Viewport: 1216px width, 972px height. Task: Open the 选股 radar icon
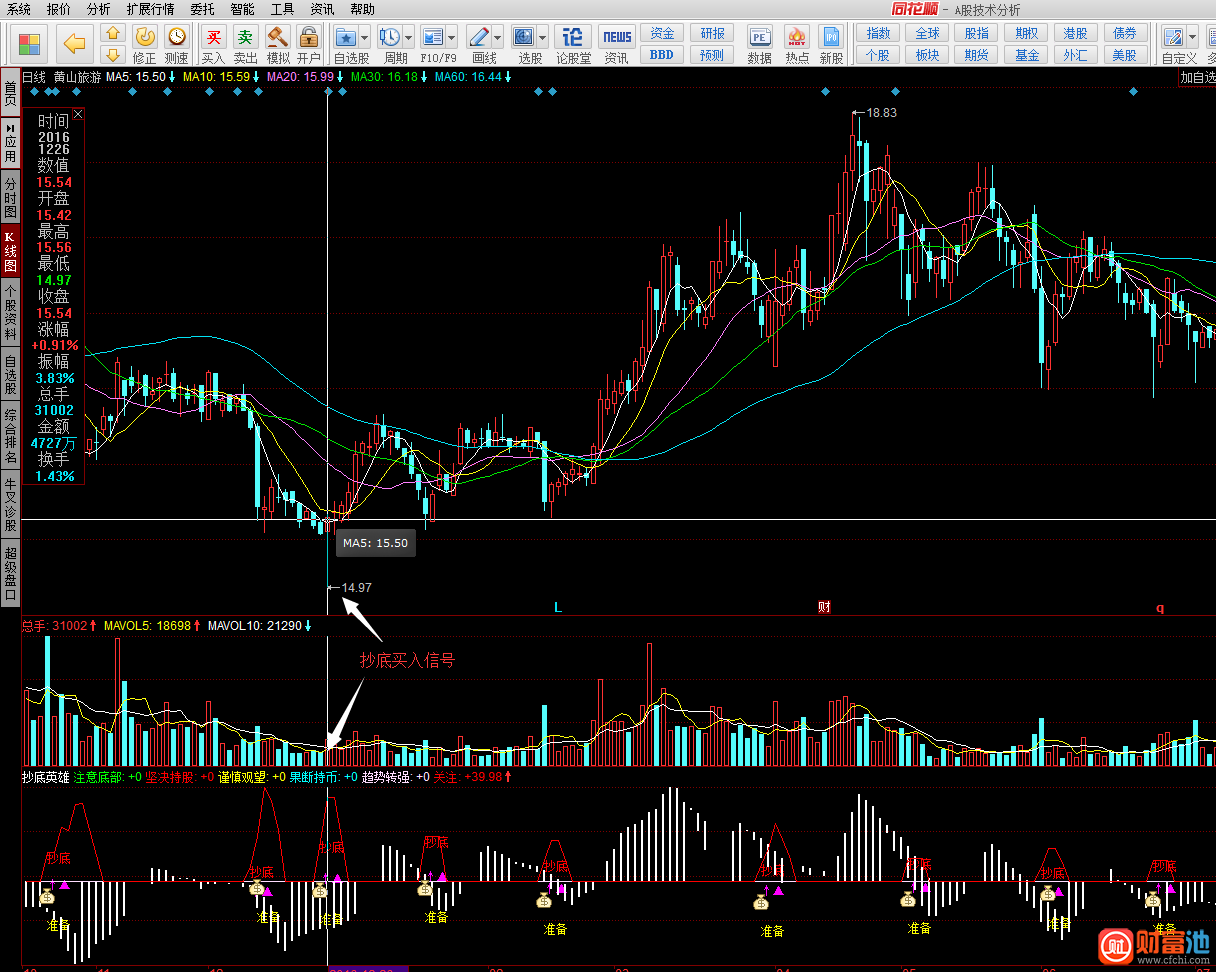[x=524, y=37]
